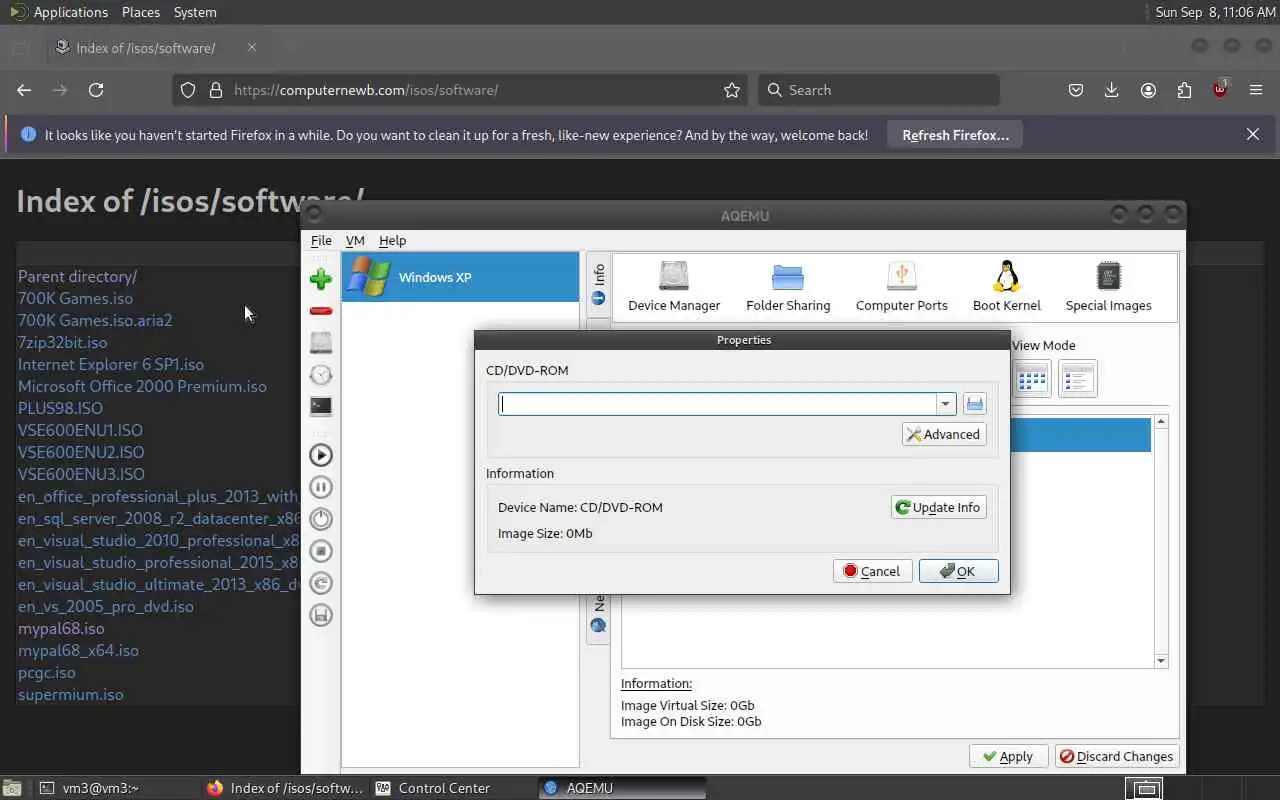Viewport: 1280px width, 800px height.
Task: Switch View Mode to icon grid view
Action: point(1032,379)
